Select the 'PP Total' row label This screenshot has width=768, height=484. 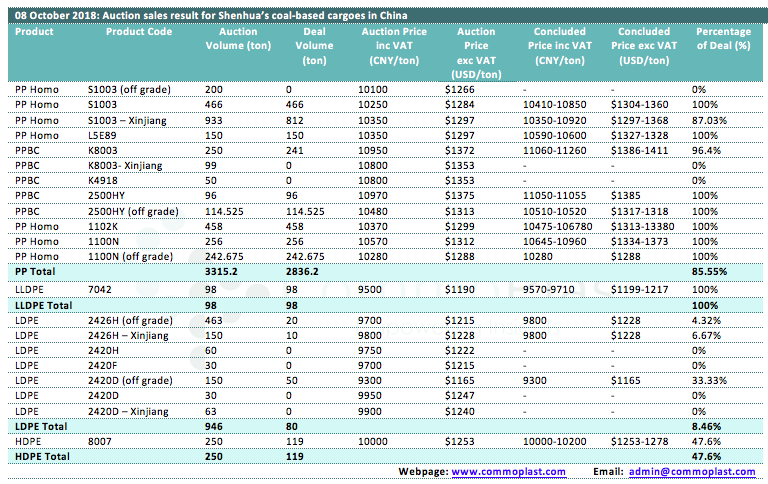[34, 270]
